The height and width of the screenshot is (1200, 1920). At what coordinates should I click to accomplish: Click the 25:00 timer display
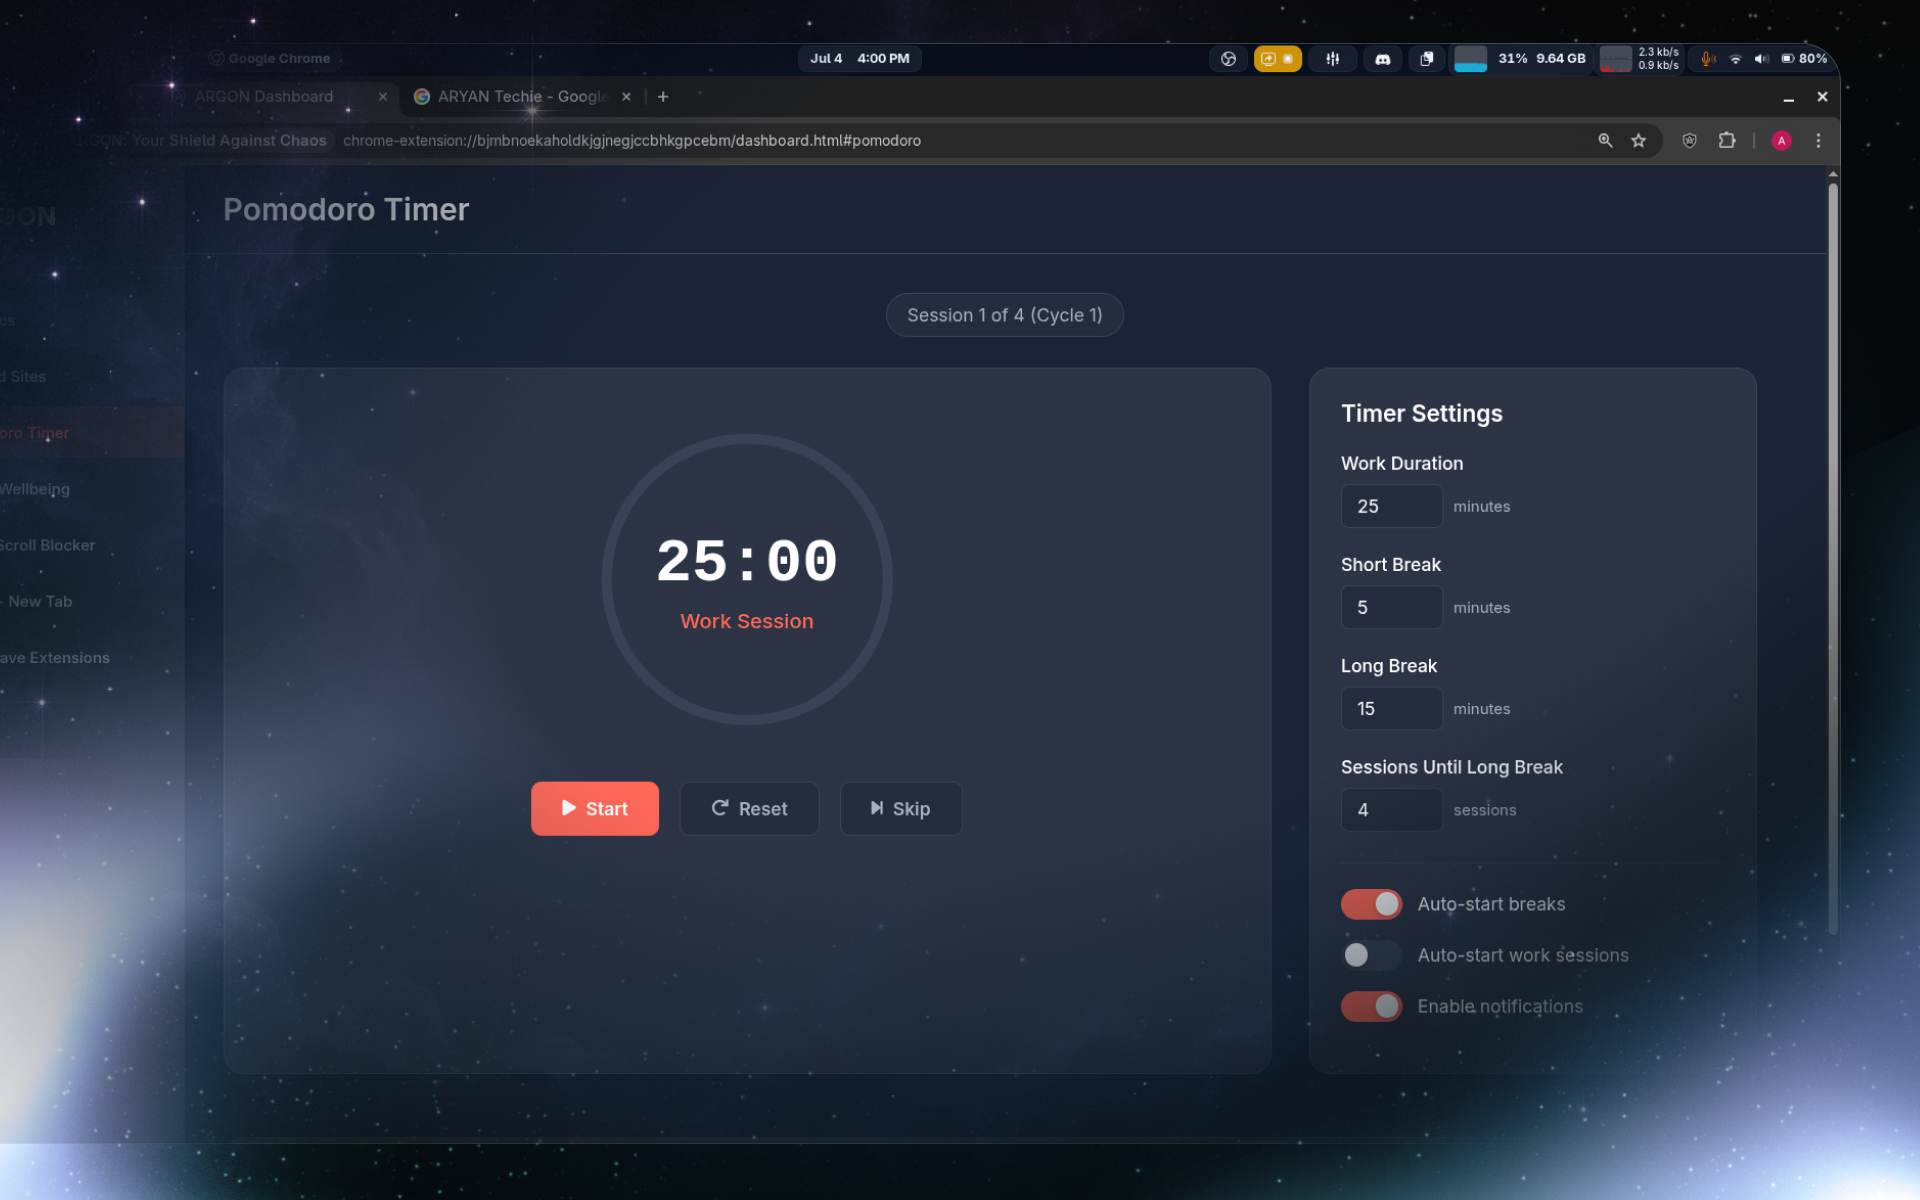(x=746, y=561)
